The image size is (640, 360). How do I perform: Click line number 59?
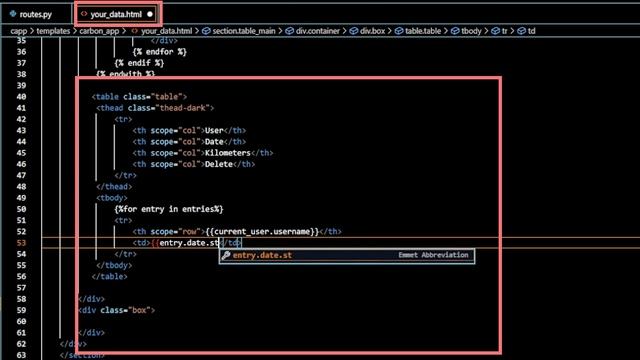(x=21, y=310)
